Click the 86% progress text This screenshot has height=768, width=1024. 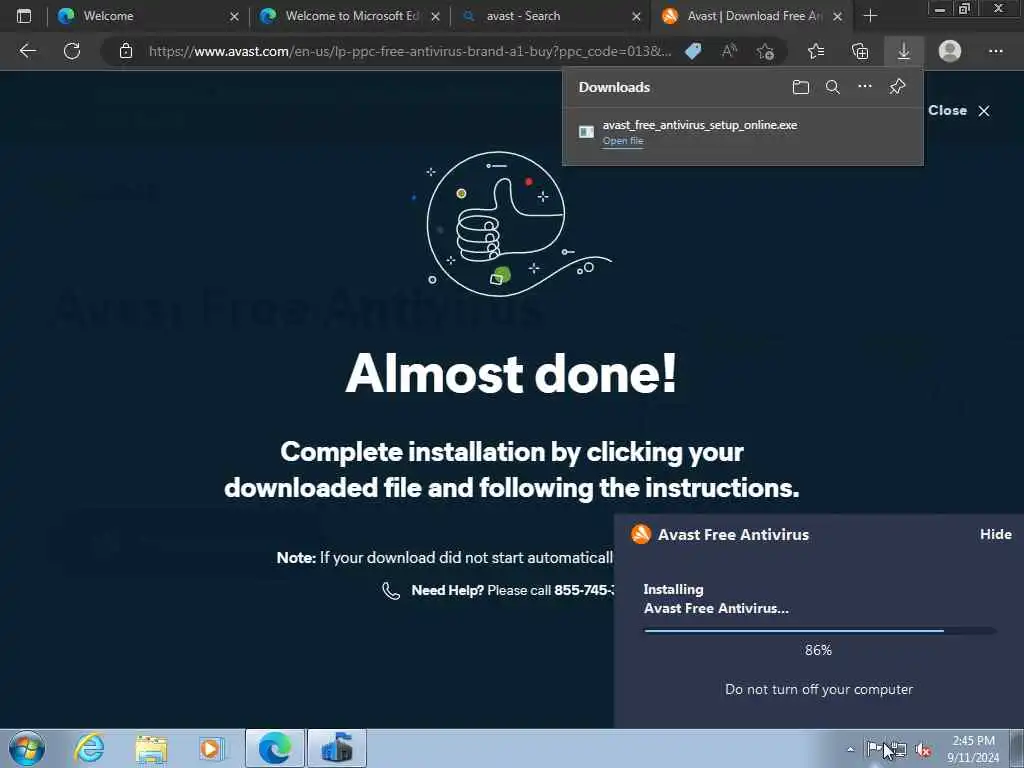click(818, 650)
